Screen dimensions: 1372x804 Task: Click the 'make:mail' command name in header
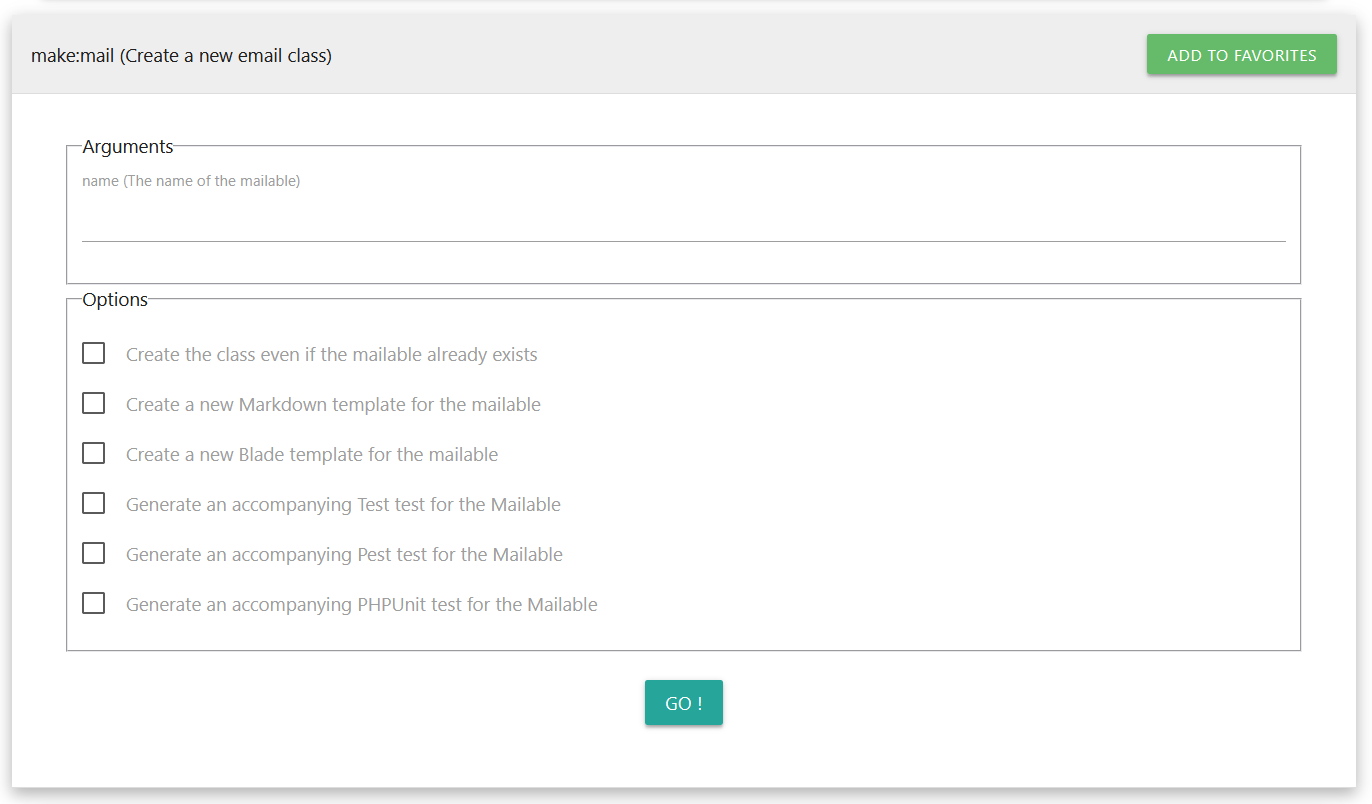click(72, 56)
